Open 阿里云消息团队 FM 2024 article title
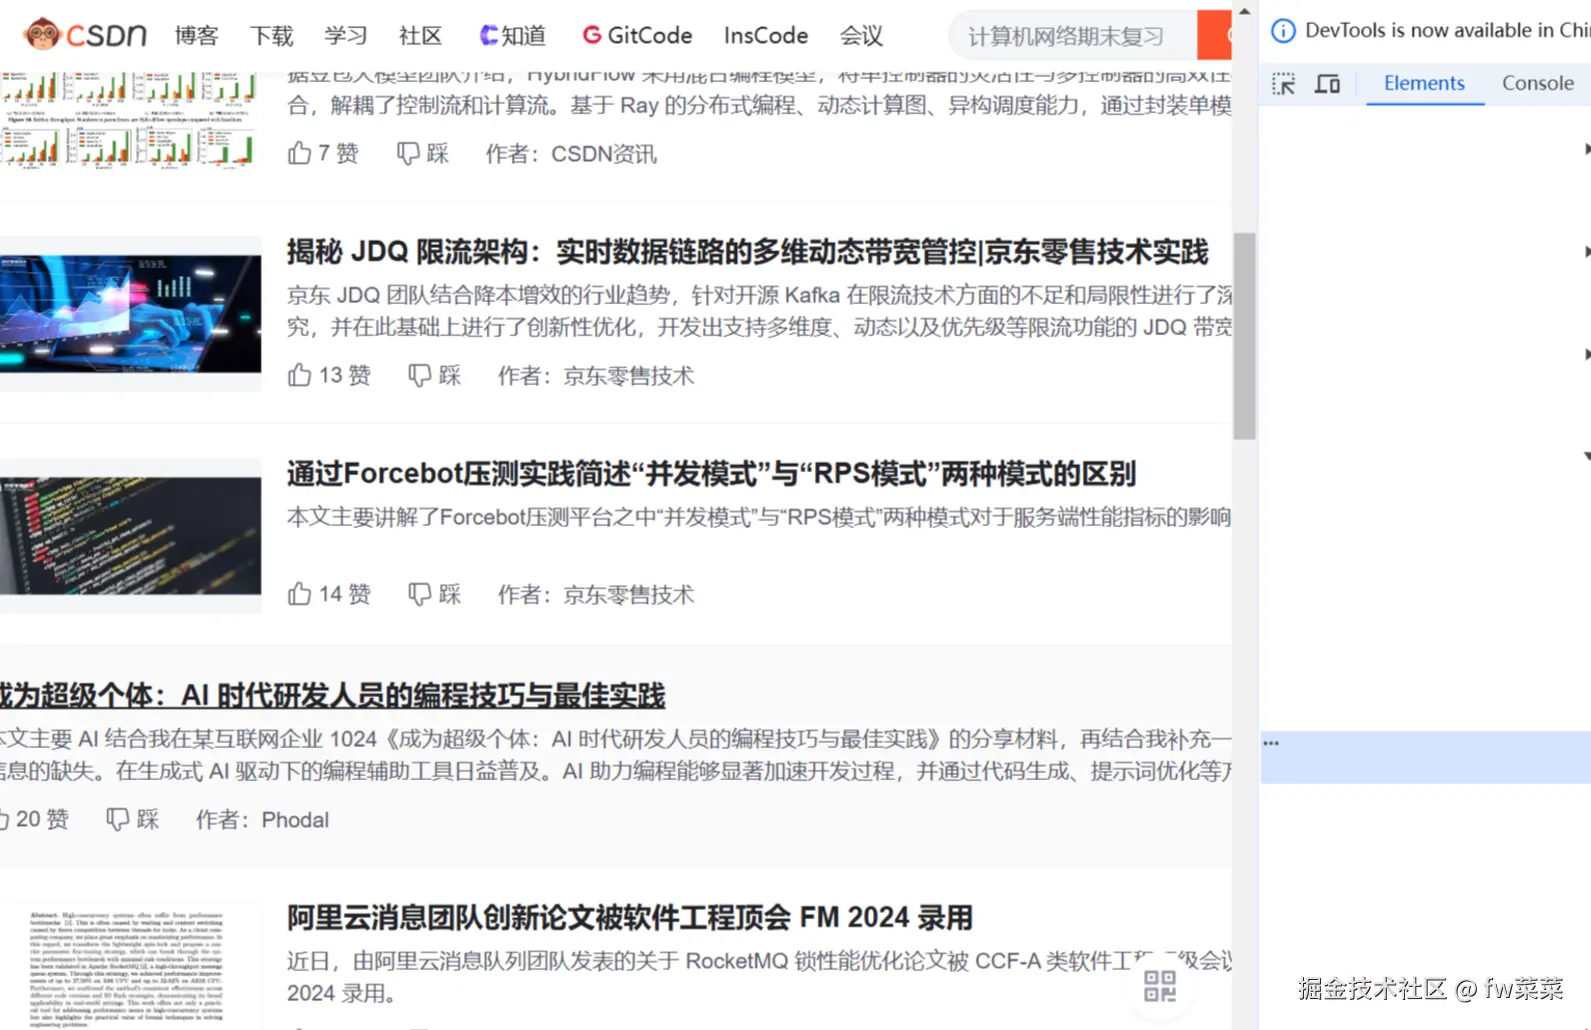This screenshot has width=1591, height=1030. pyautogui.click(x=630, y=917)
